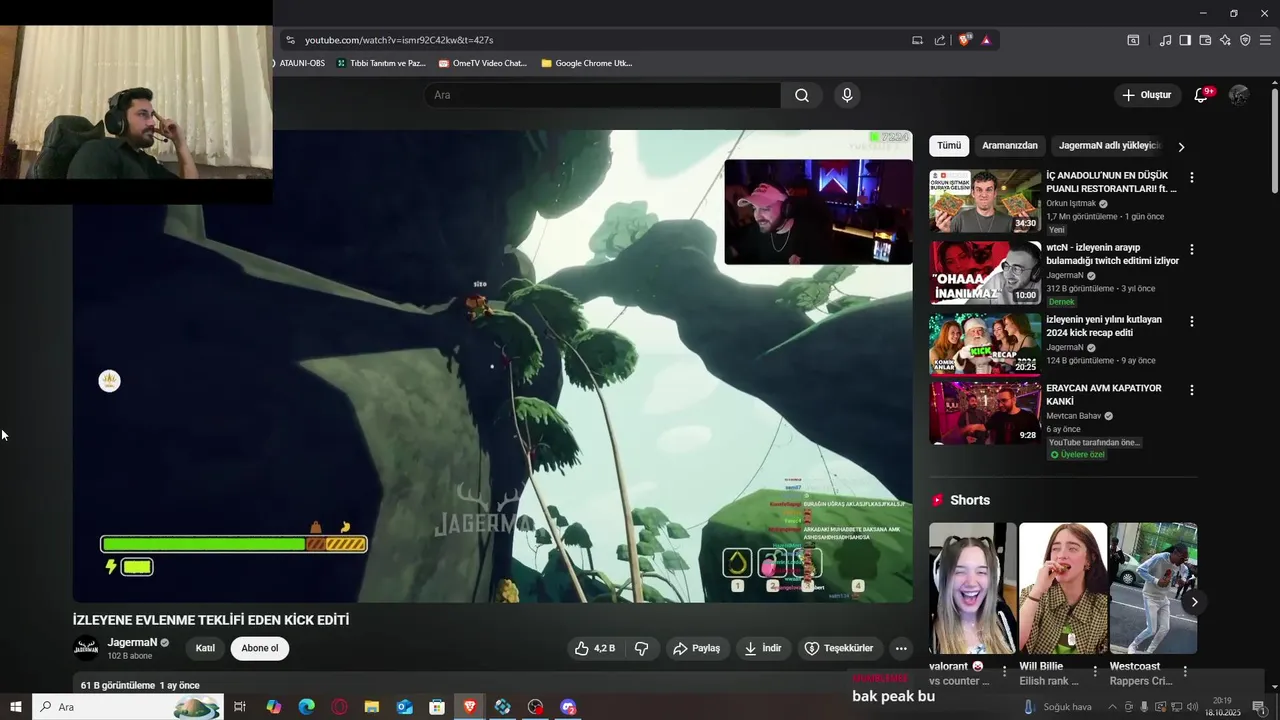
Task: Open the browser hamburger main menu
Action: coord(1265,40)
